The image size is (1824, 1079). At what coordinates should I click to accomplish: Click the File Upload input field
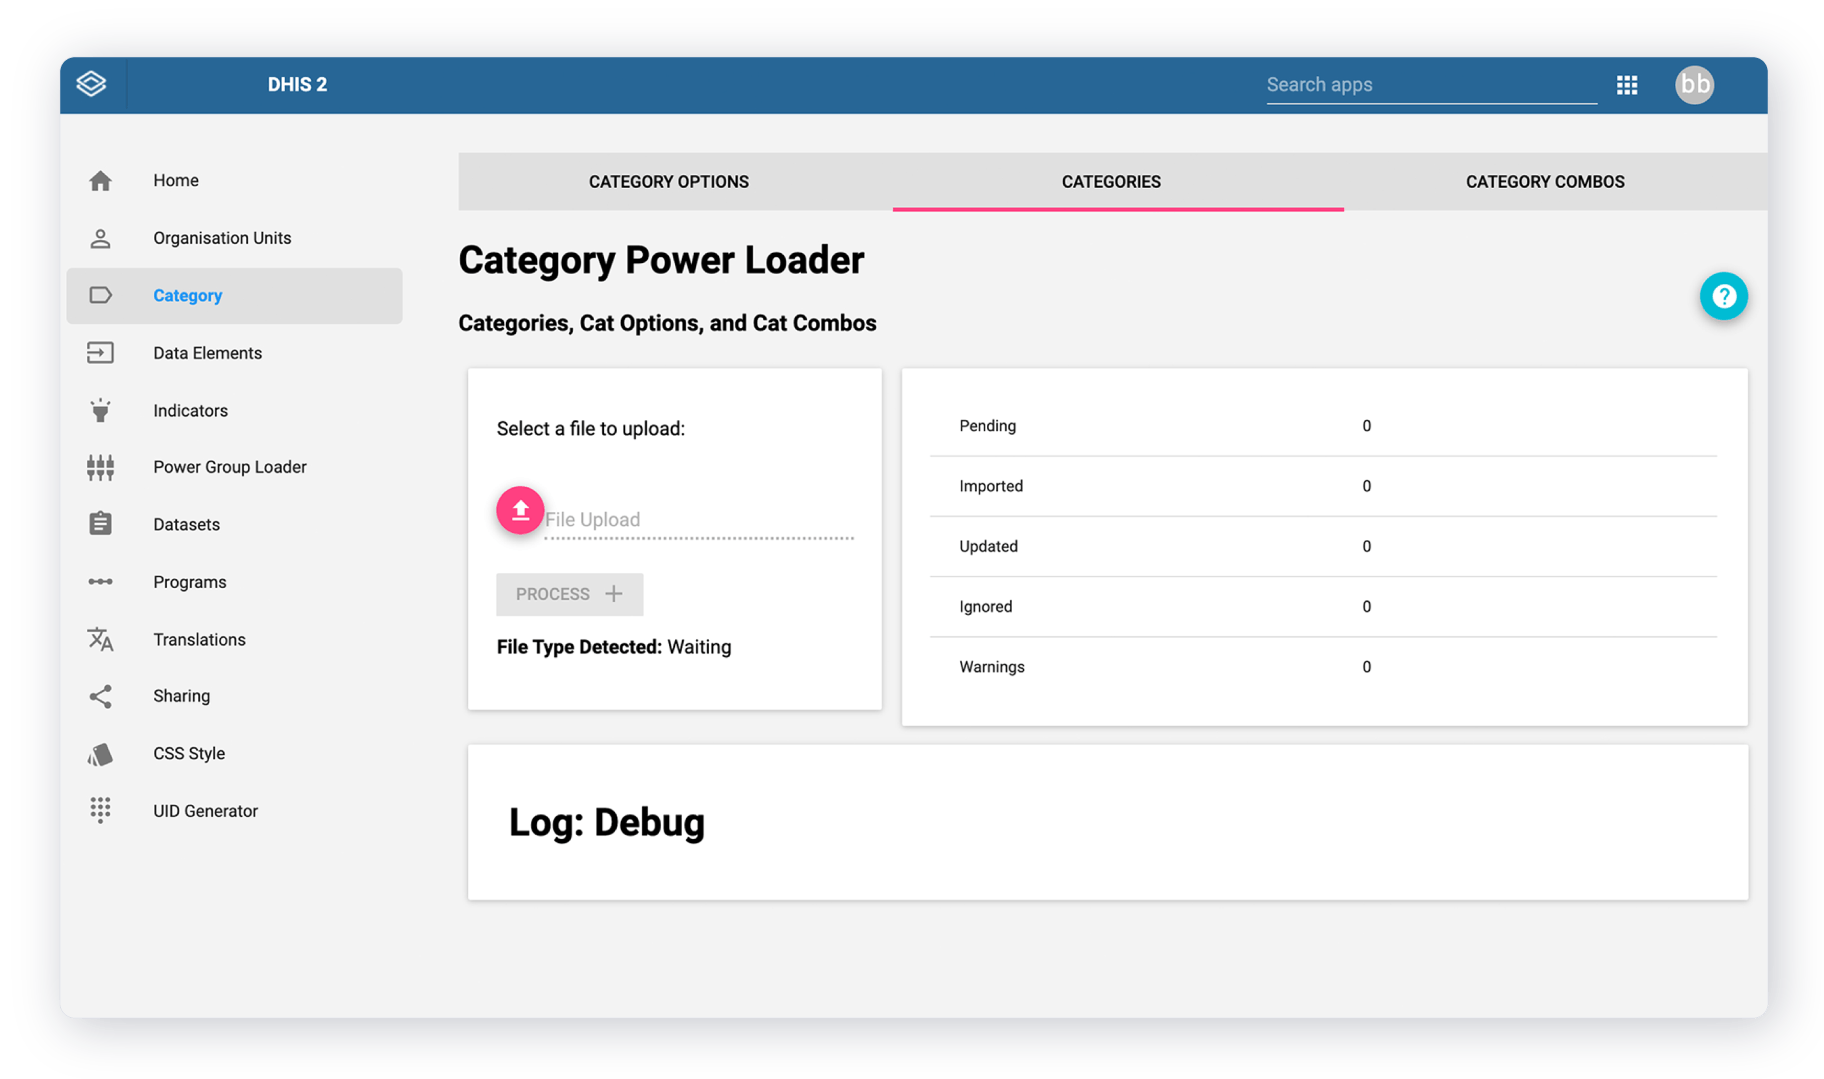(x=698, y=520)
